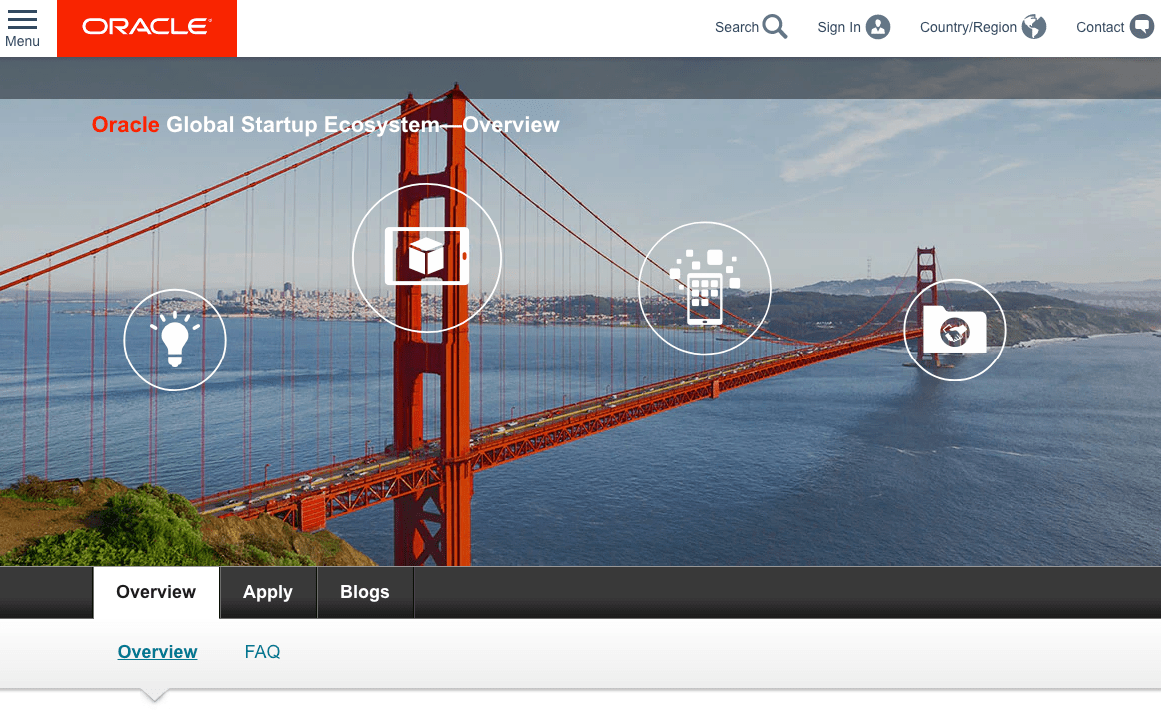Image resolution: width=1161 pixels, height=712 pixels.
Task: Open the hamburger Menu icon
Action: pyautogui.click(x=22, y=20)
